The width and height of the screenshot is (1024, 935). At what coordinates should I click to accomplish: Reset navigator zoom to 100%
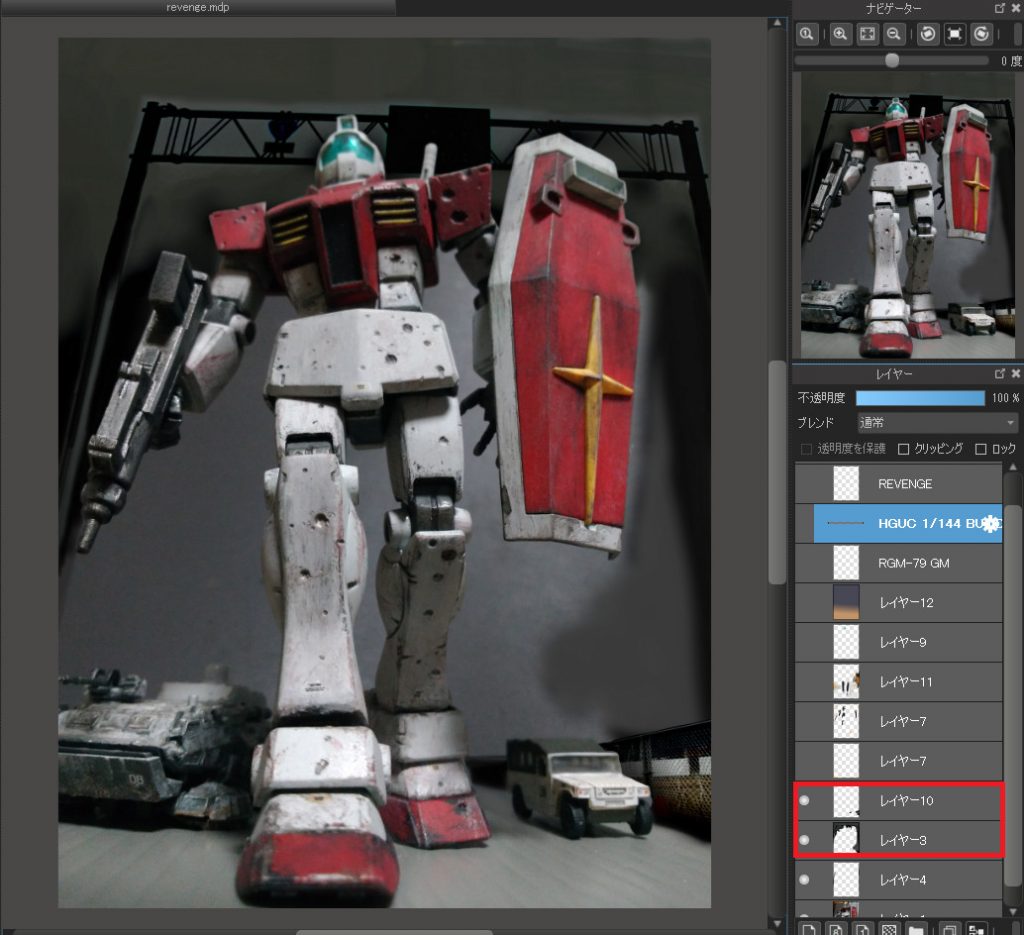806,34
